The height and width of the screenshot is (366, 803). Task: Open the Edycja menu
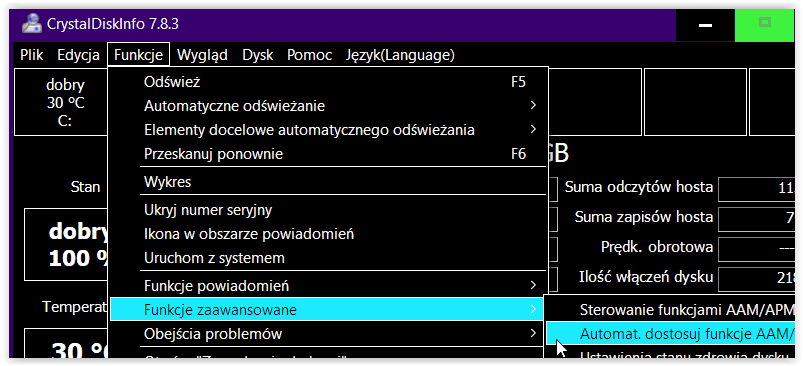pyautogui.click(x=78, y=55)
